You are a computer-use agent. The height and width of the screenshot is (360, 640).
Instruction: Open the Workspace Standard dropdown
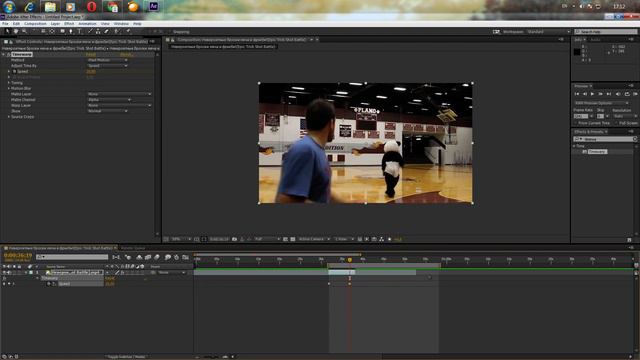pyautogui.click(x=548, y=31)
